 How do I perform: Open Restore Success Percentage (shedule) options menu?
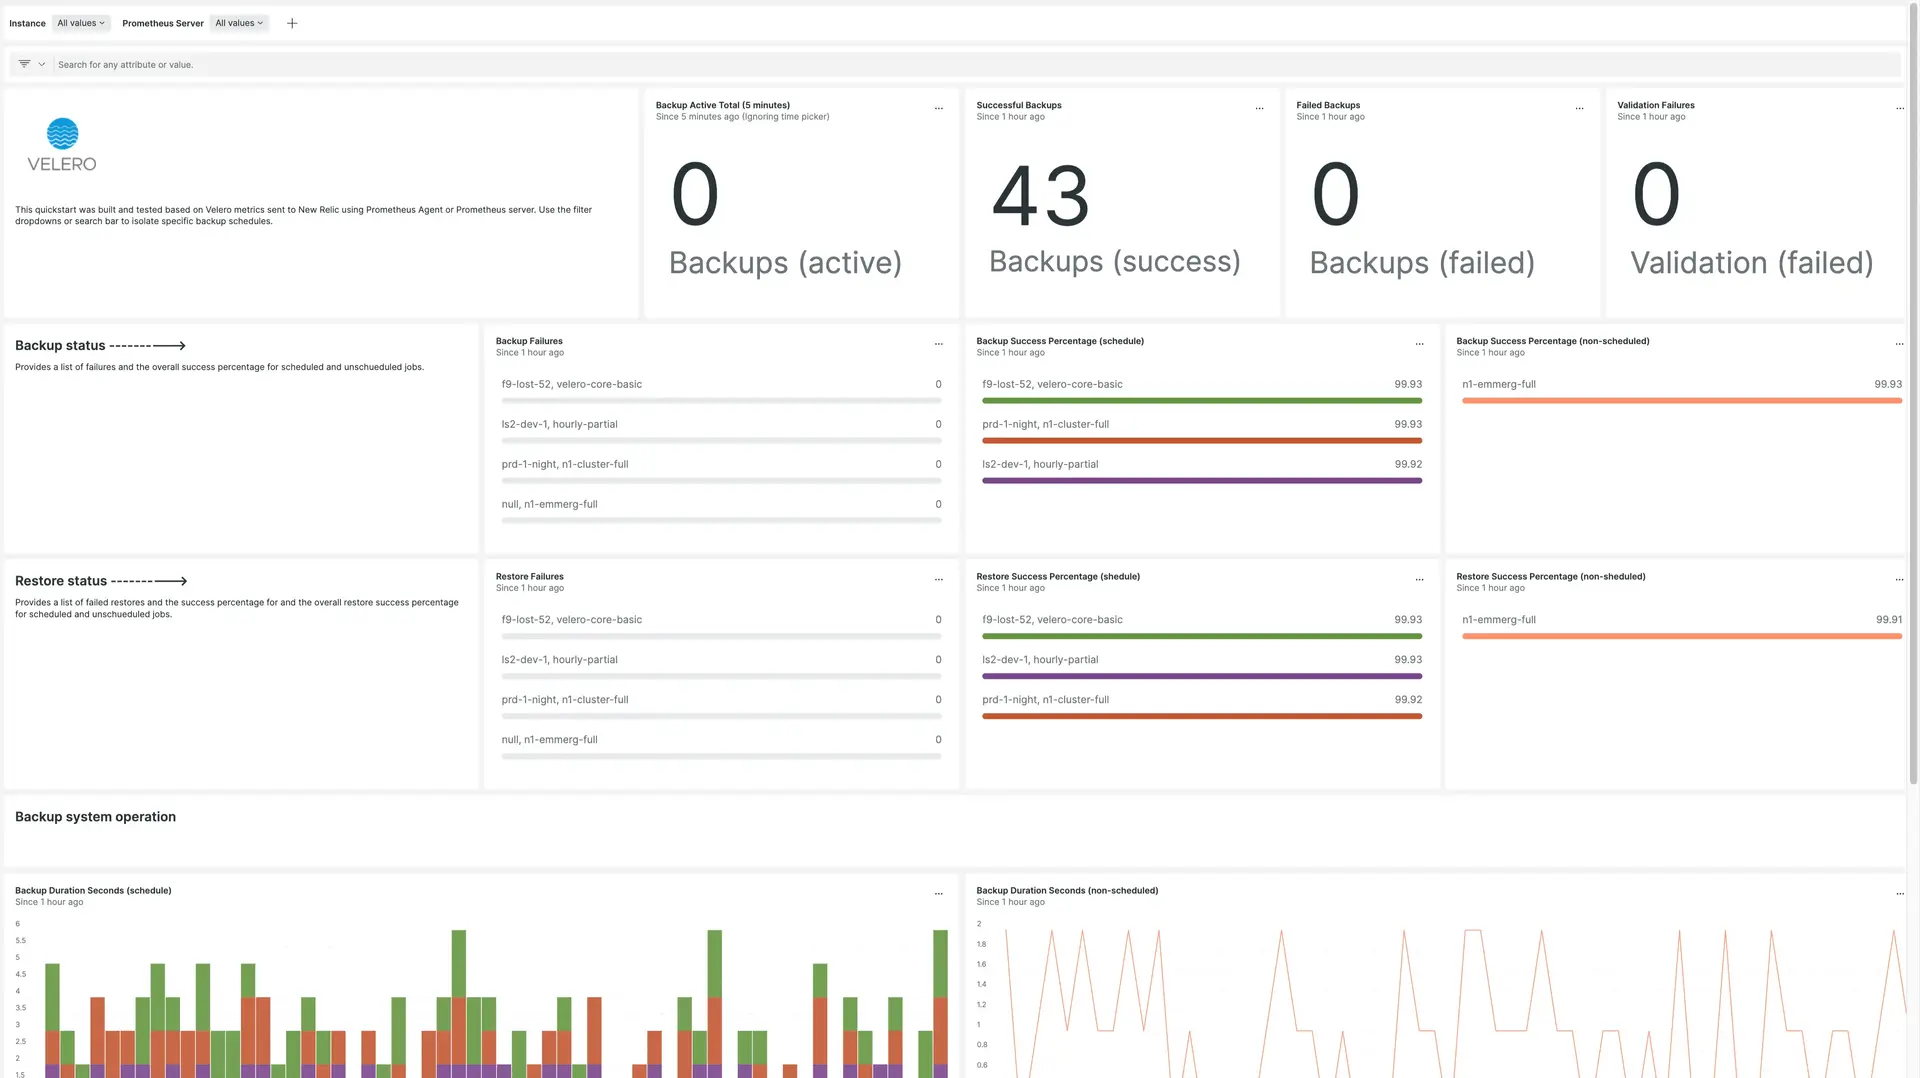click(1419, 580)
